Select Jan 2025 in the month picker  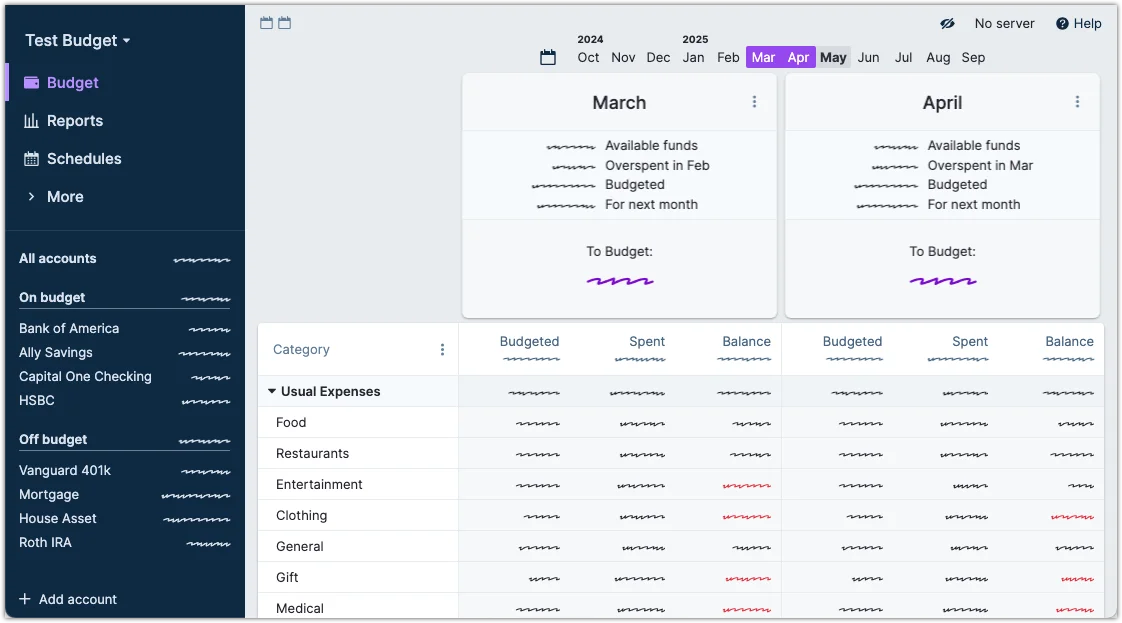point(693,58)
